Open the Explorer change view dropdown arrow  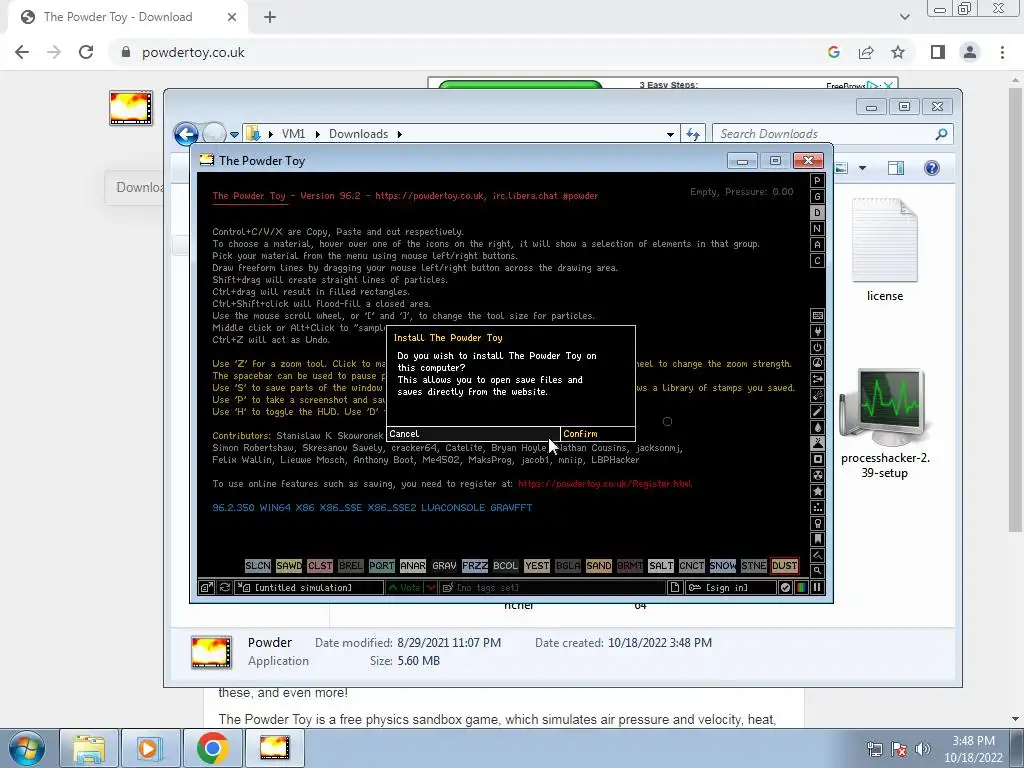[862, 168]
